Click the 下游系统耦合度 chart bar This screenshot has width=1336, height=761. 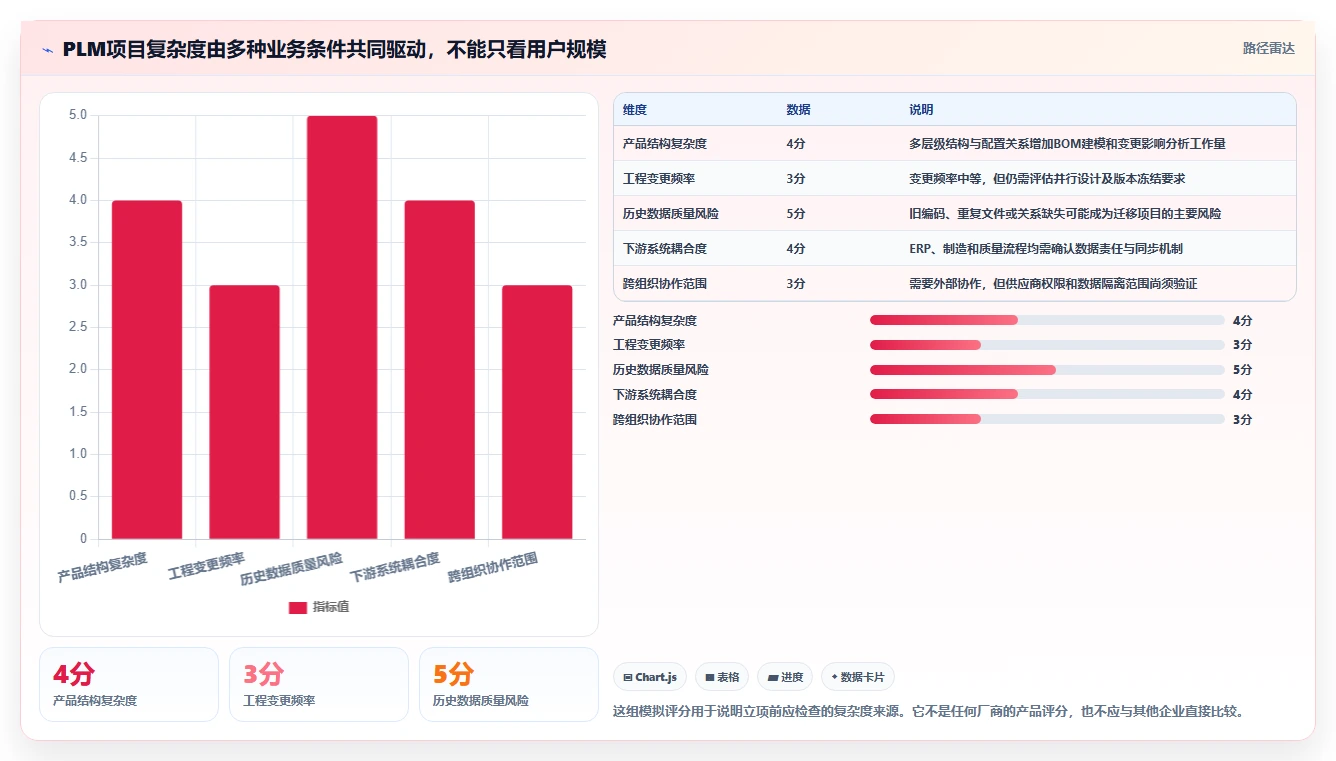(439, 370)
